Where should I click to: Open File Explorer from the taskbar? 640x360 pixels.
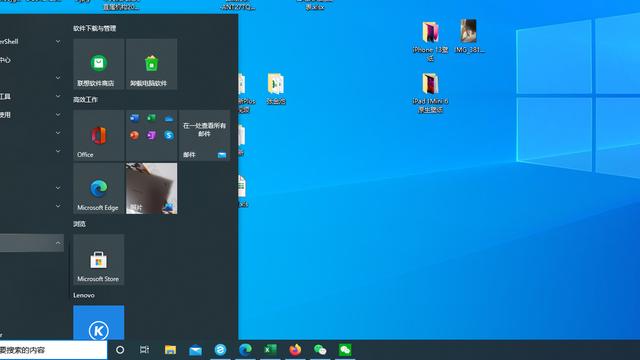[170, 350]
